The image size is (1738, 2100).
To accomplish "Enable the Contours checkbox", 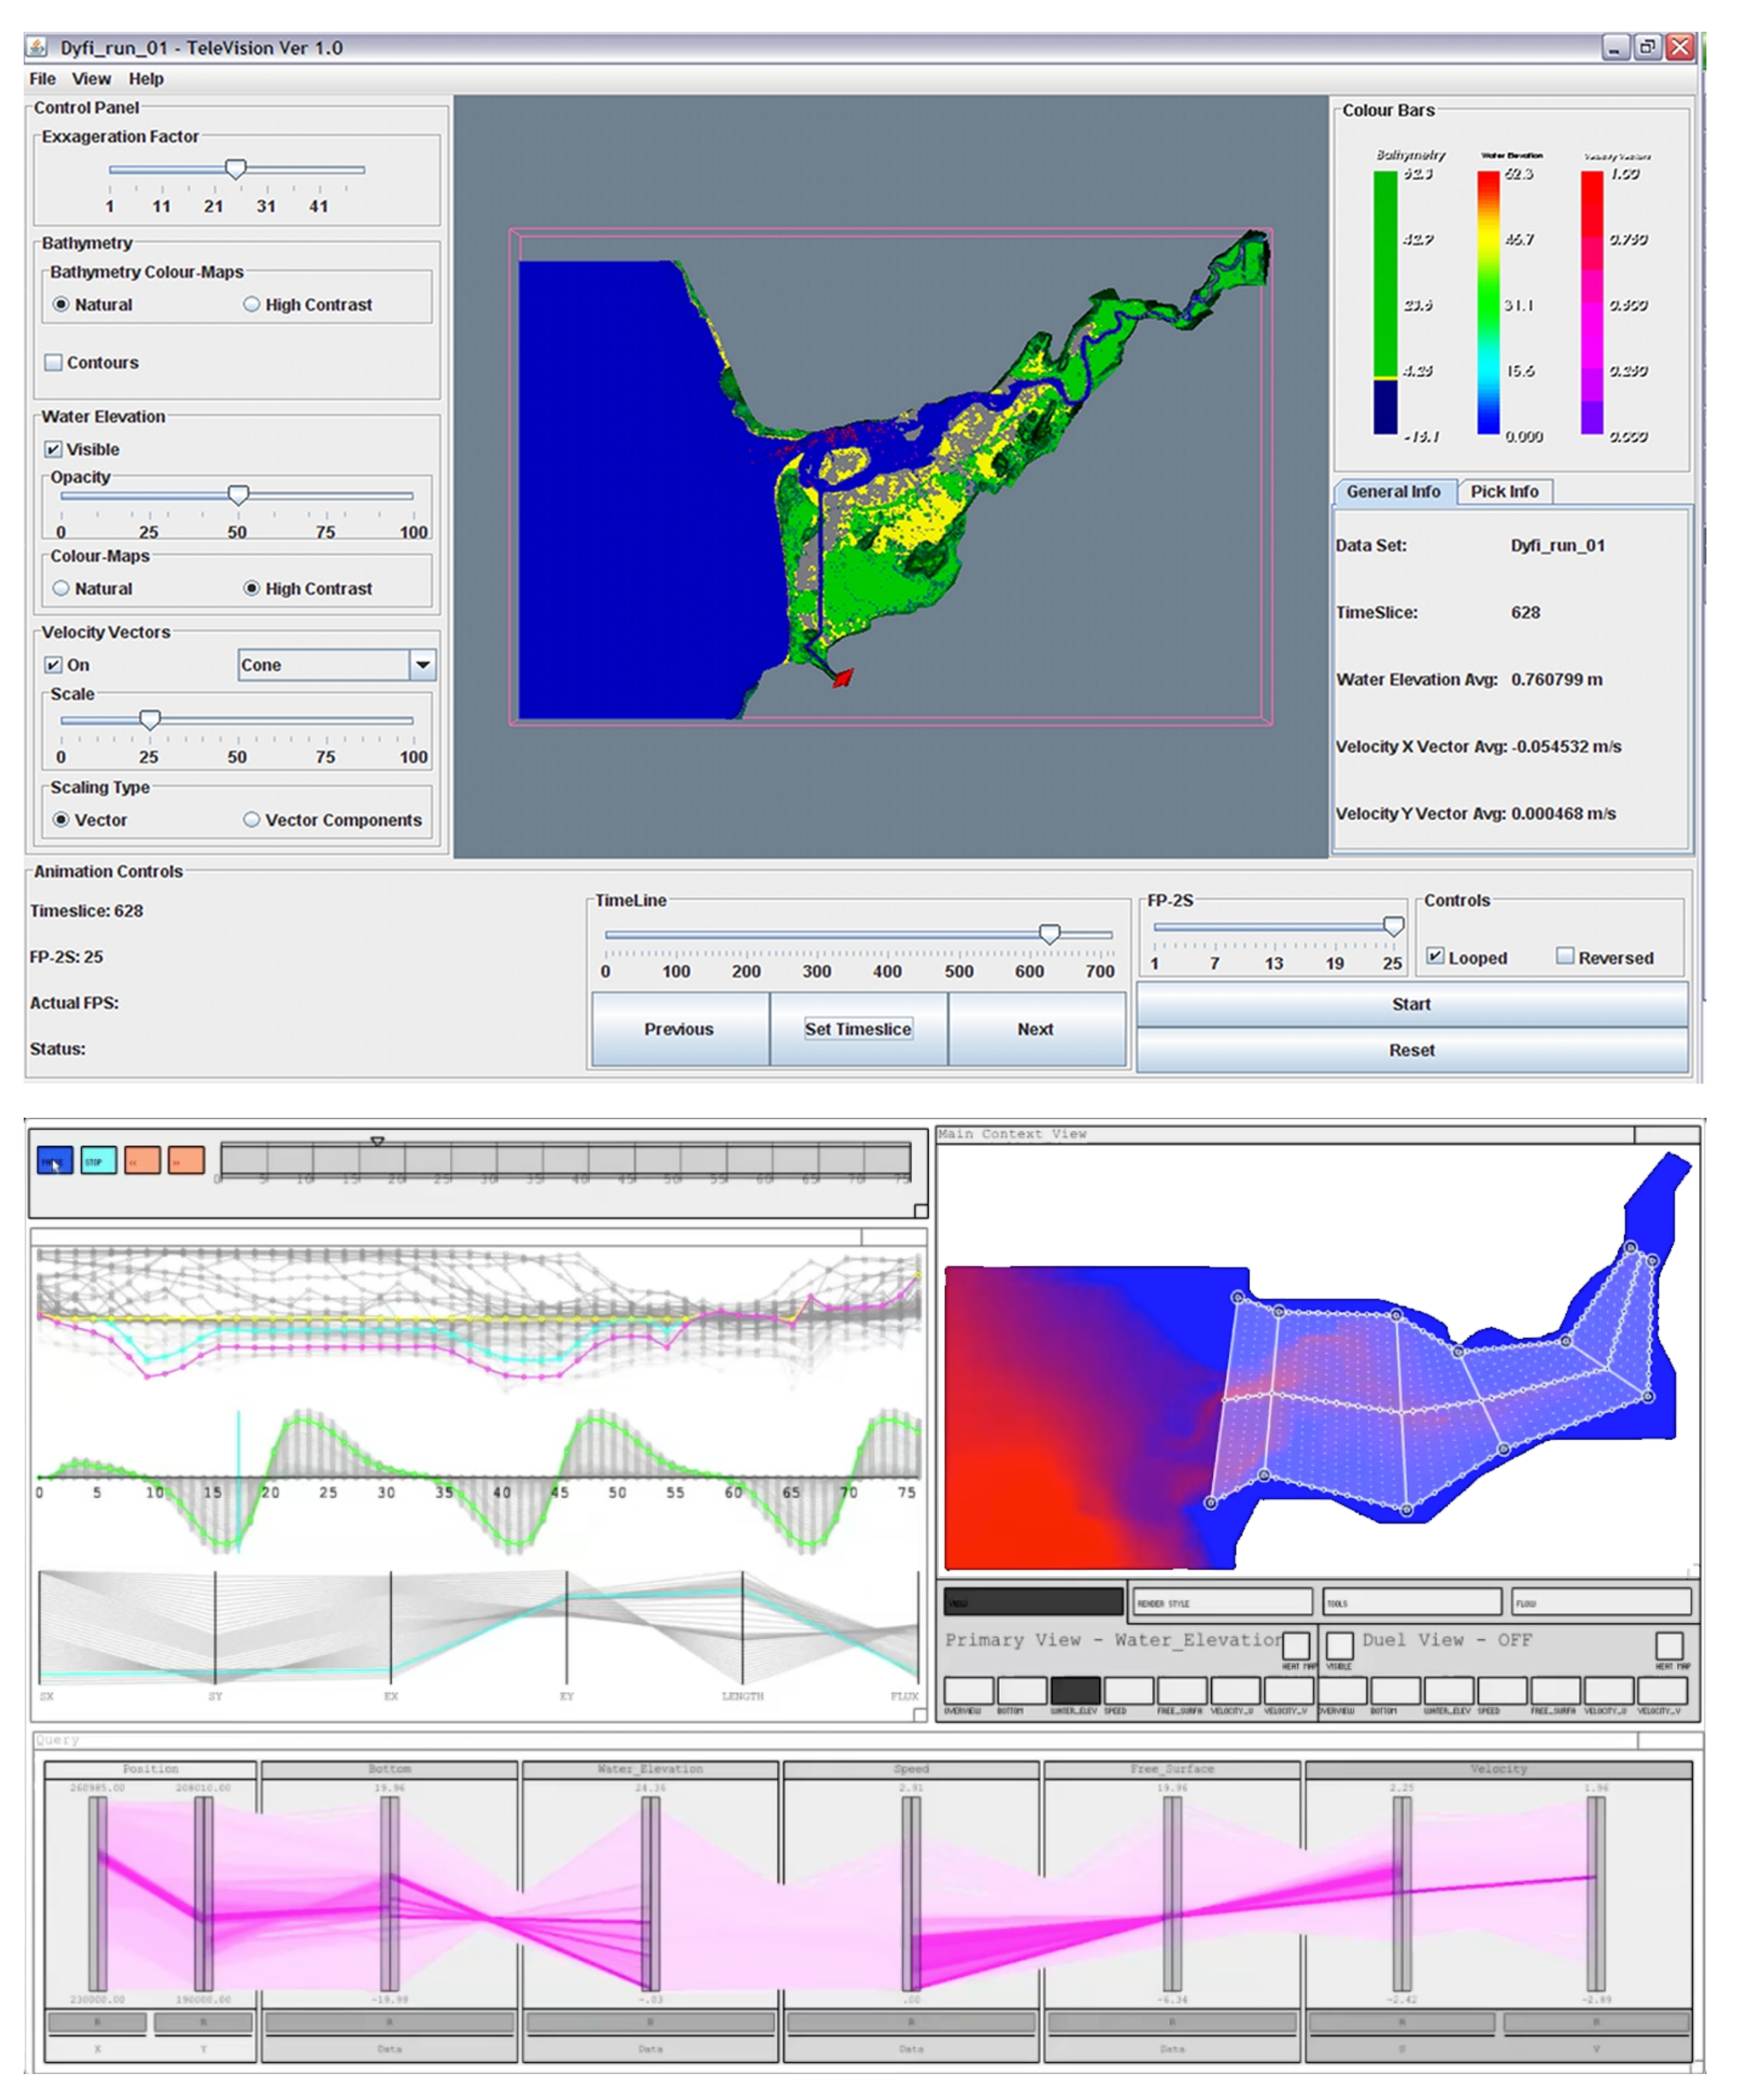I will tap(54, 363).
